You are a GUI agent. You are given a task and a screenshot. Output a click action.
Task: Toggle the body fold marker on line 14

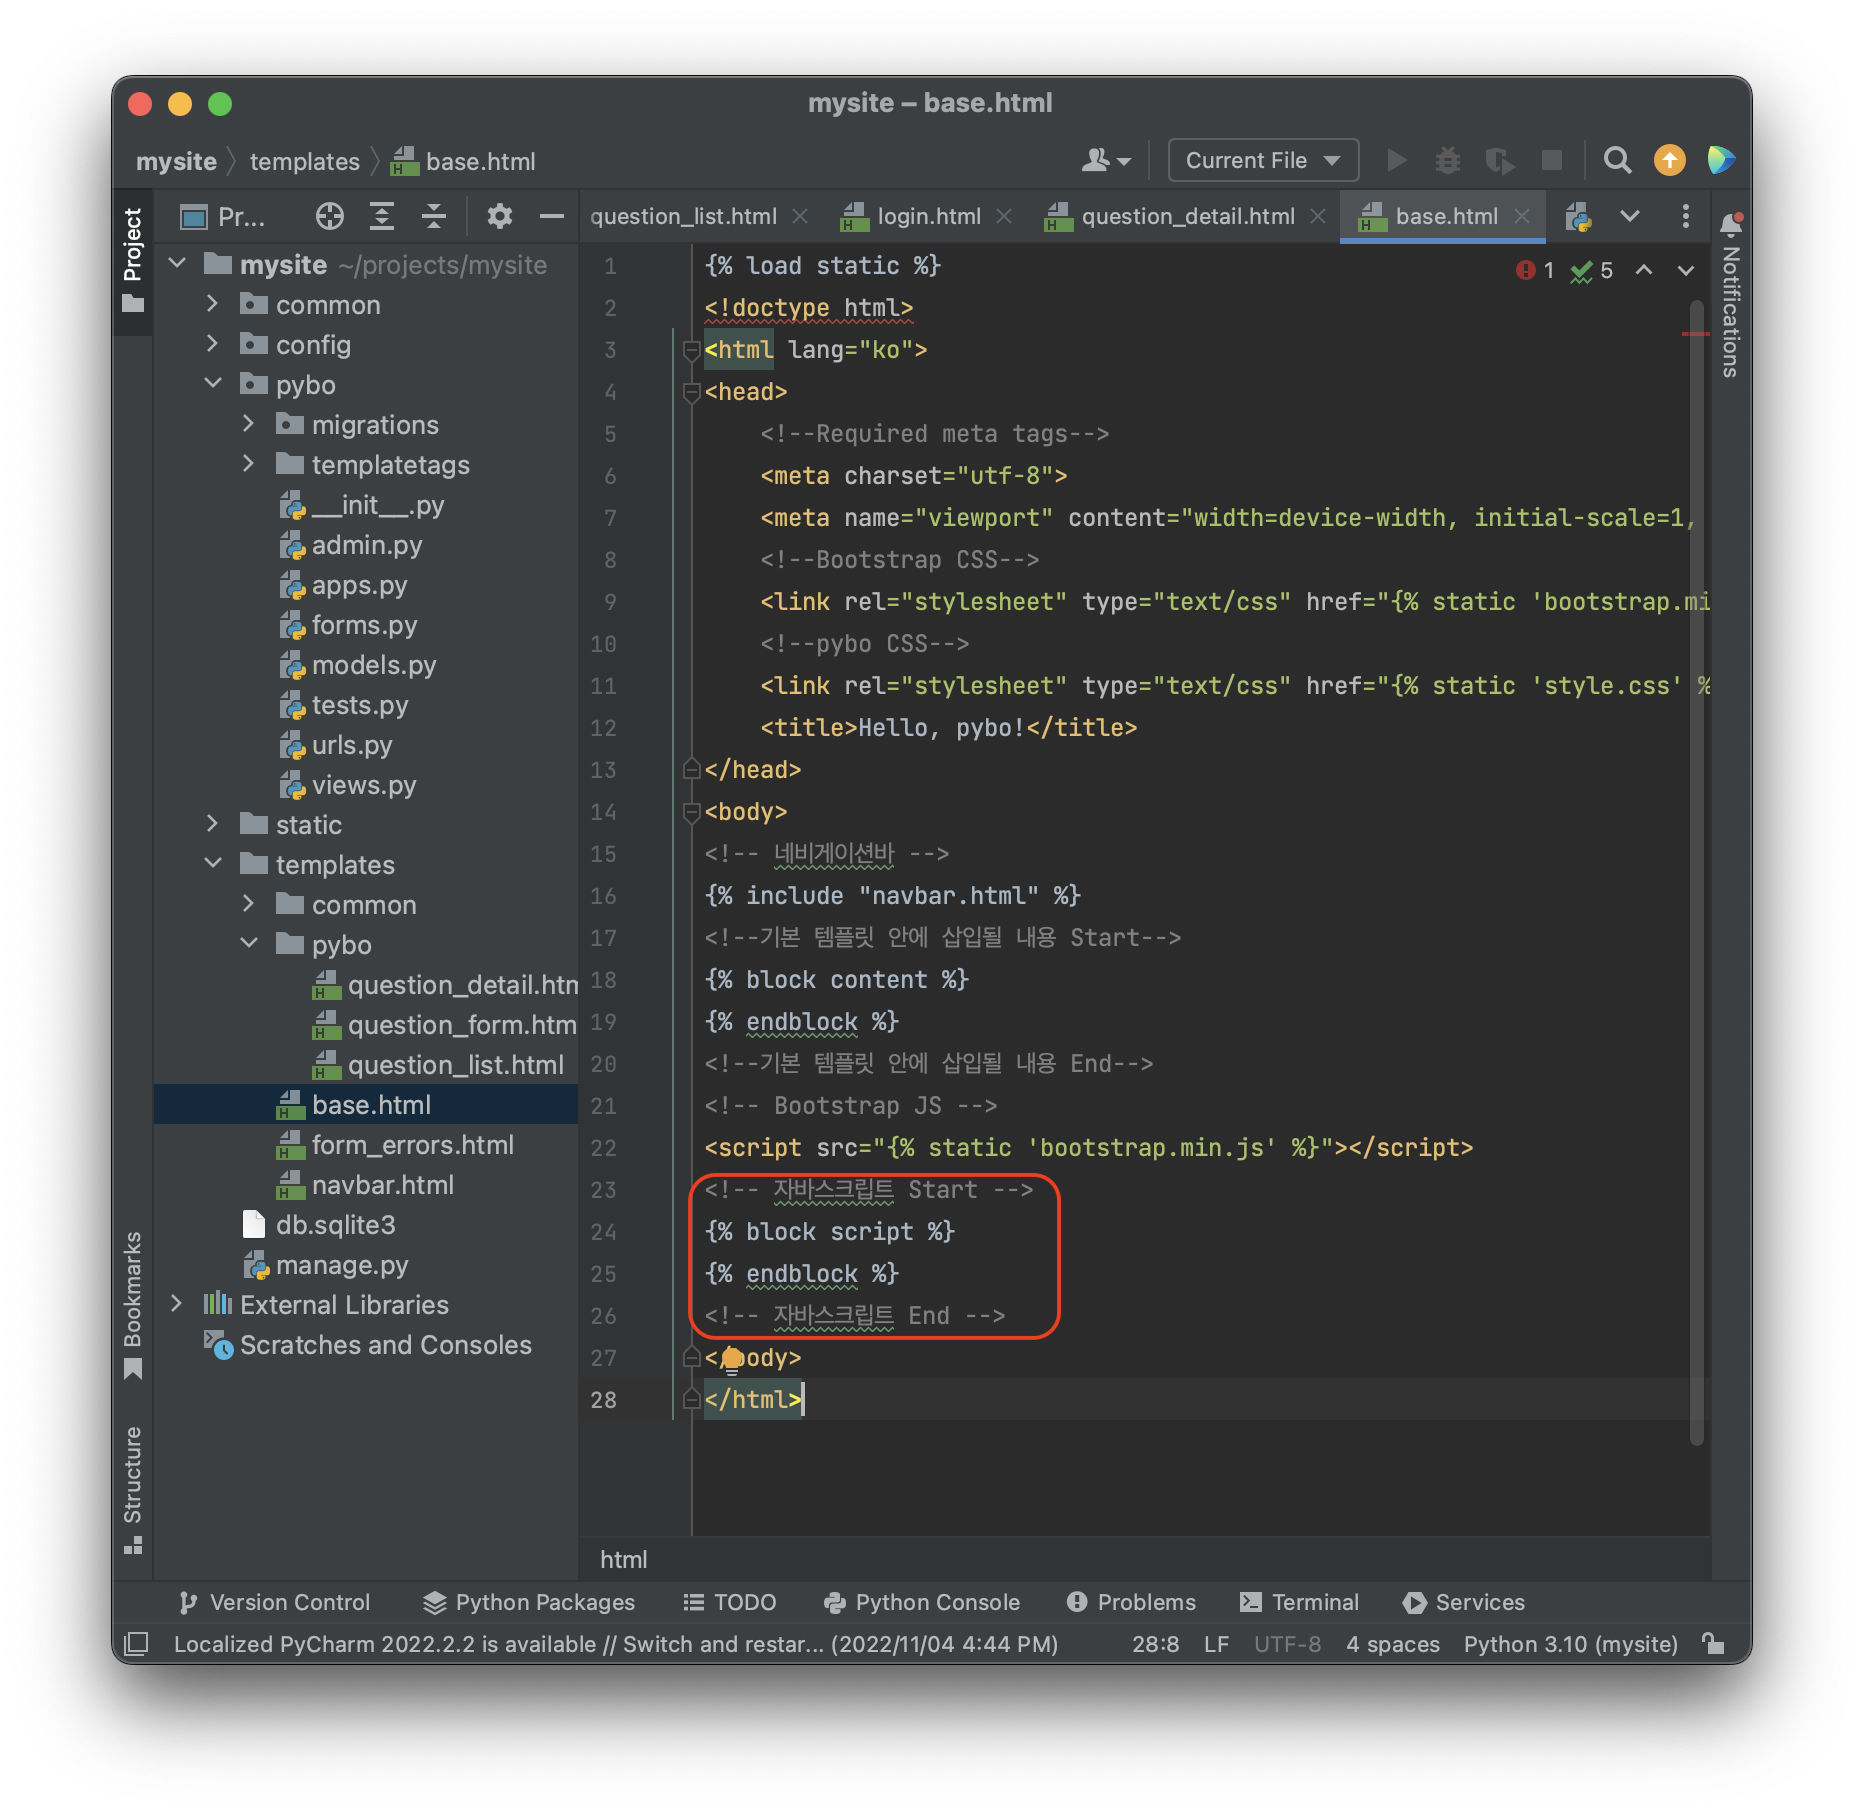coord(691,812)
